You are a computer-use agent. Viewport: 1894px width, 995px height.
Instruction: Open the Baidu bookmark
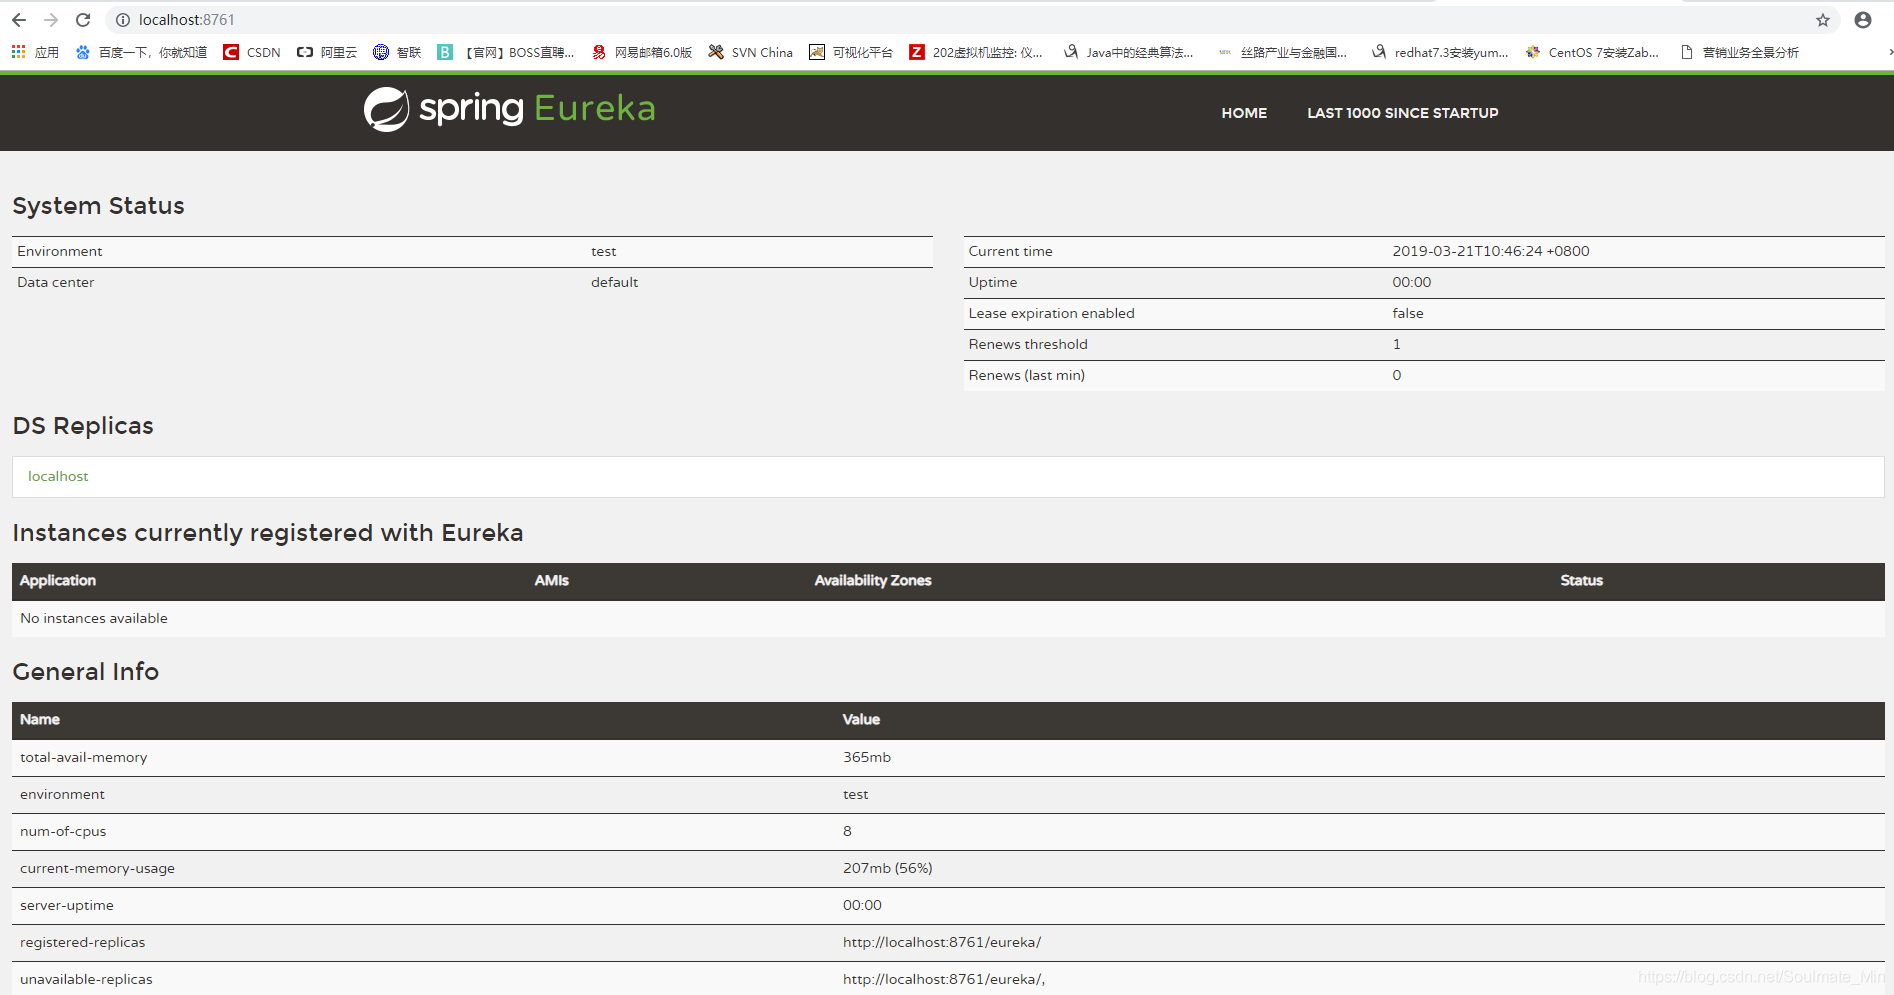coord(141,52)
